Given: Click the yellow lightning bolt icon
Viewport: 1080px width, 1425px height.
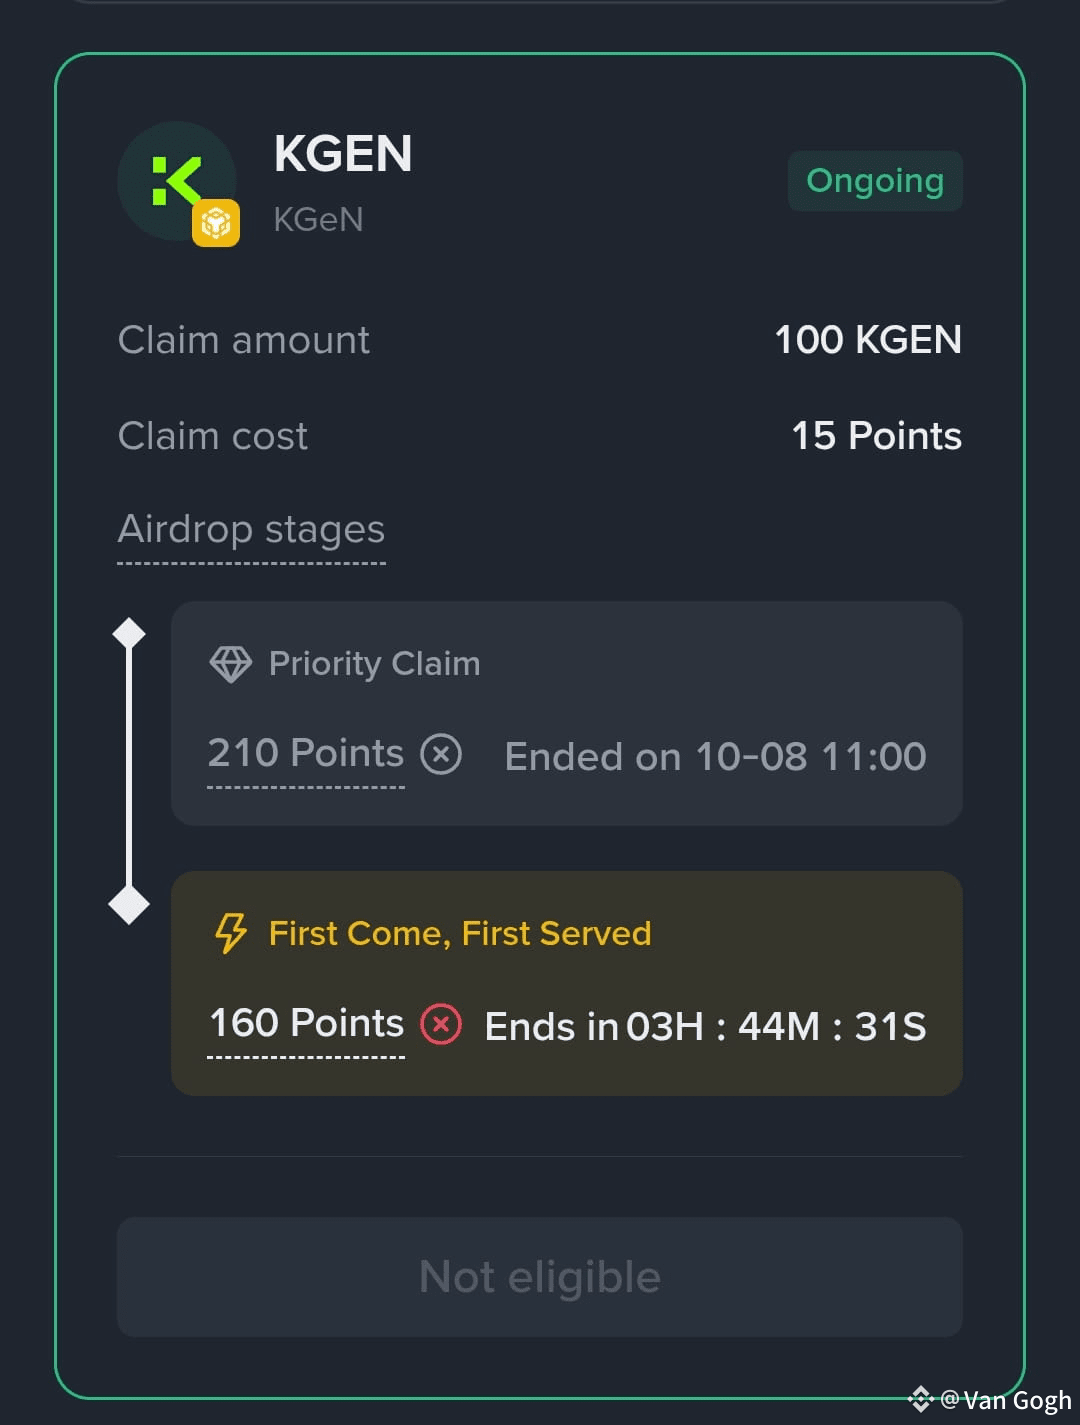Looking at the screenshot, I should click(231, 933).
